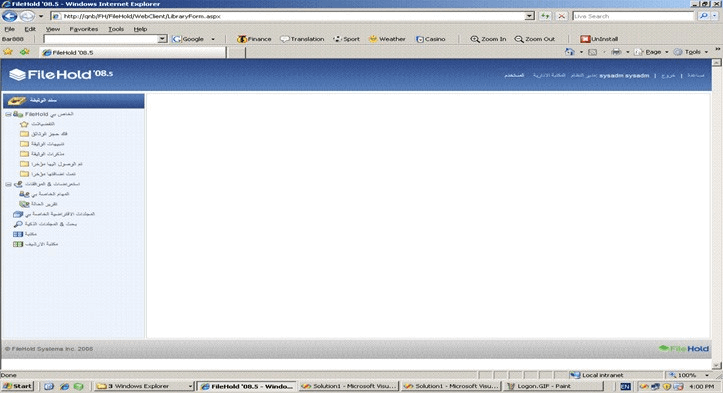Open the address bar dropdown arrow

click(530, 16)
